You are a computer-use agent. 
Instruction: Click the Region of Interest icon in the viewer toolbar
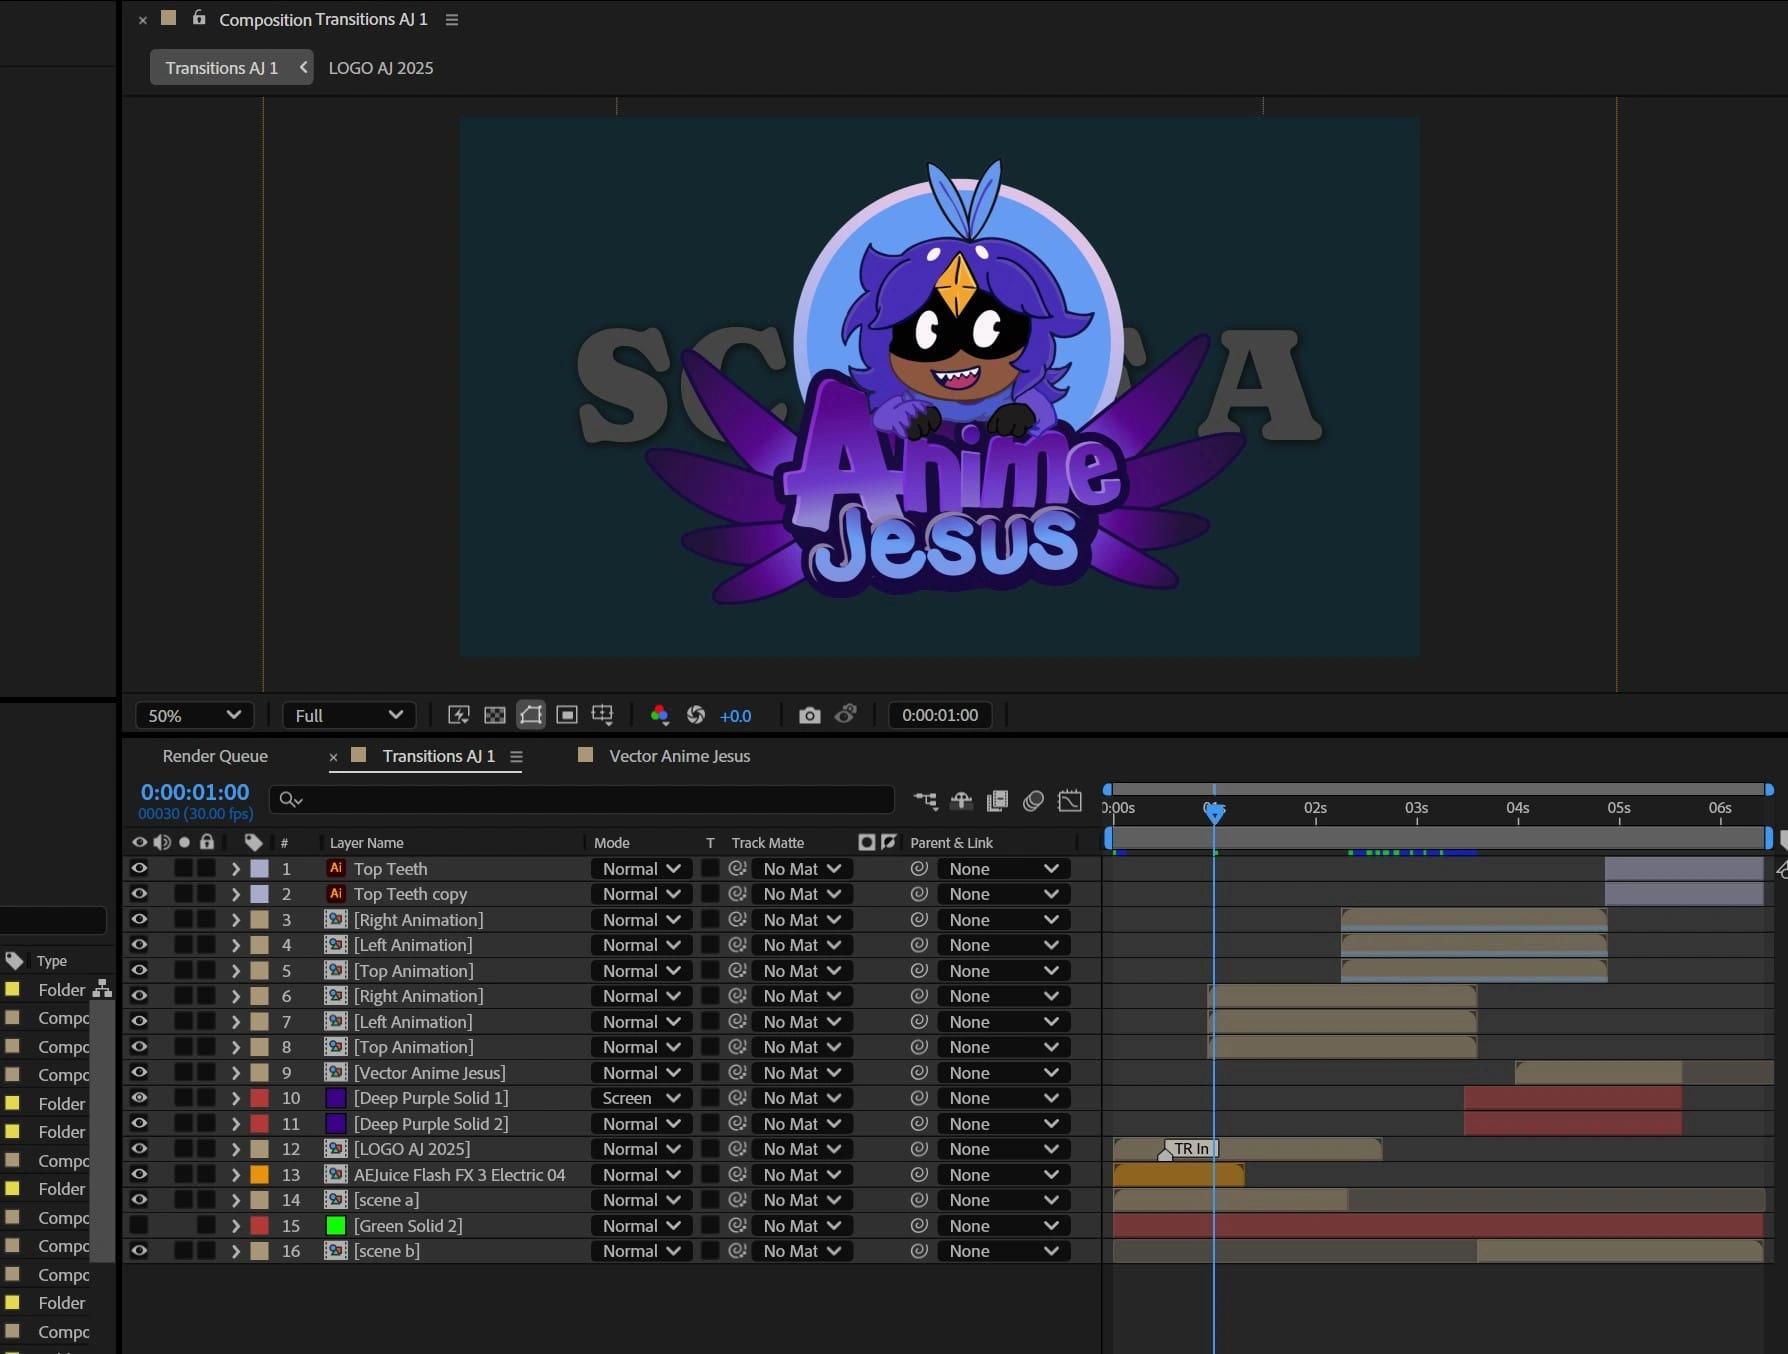[x=566, y=715]
